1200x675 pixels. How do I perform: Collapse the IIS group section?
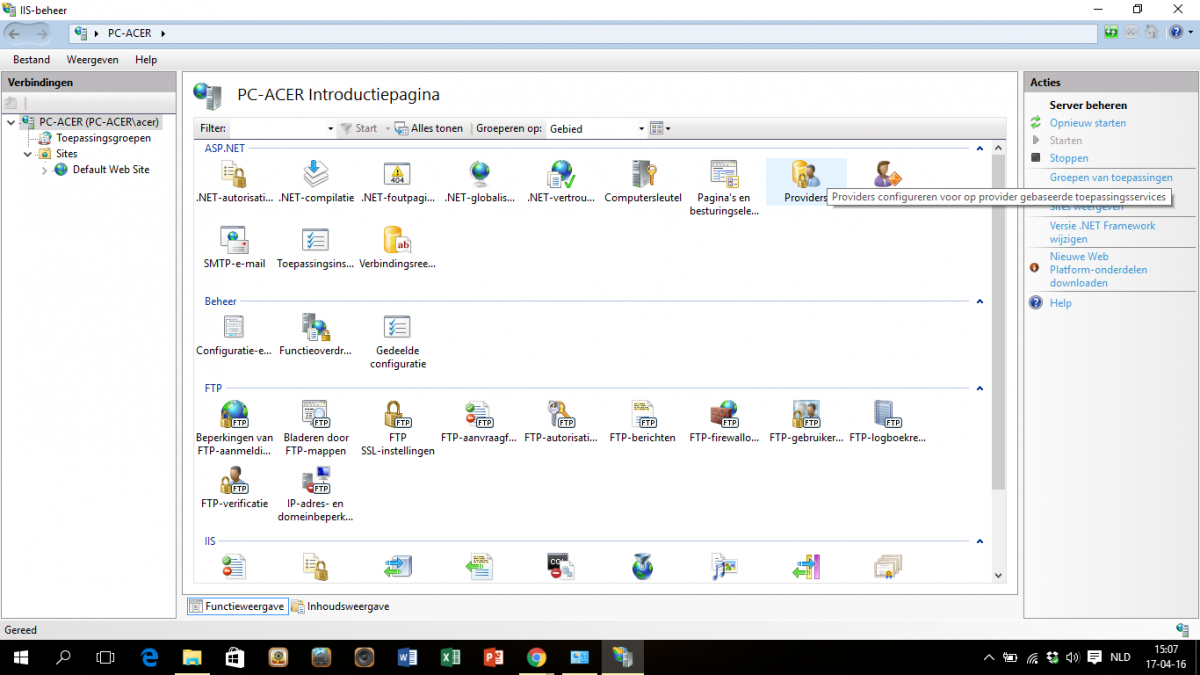[x=980, y=541]
